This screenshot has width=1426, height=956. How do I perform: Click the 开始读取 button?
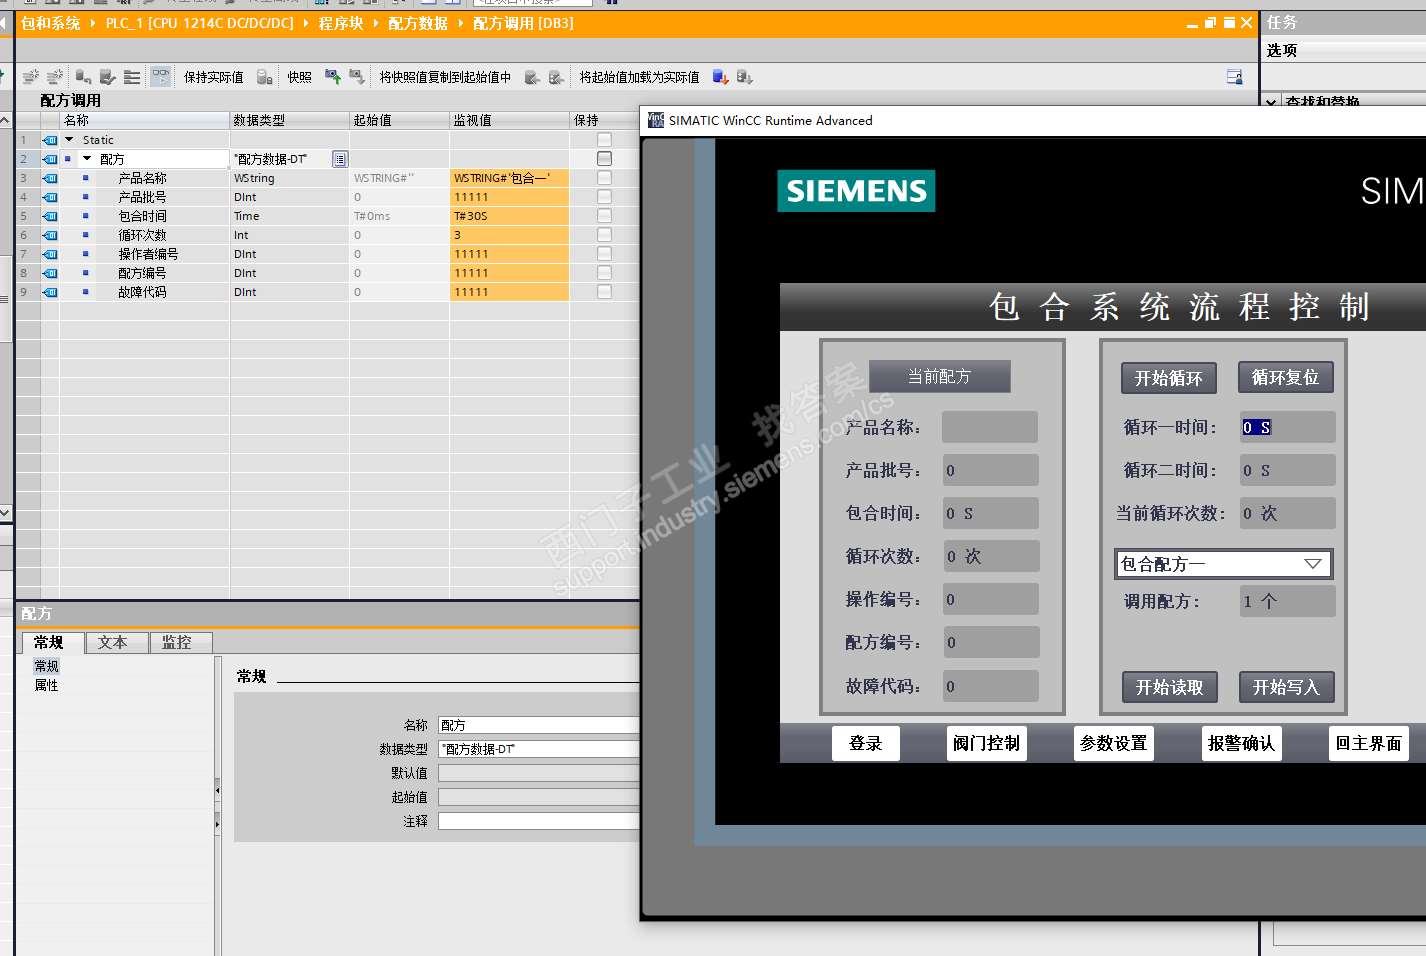[1170, 687]
